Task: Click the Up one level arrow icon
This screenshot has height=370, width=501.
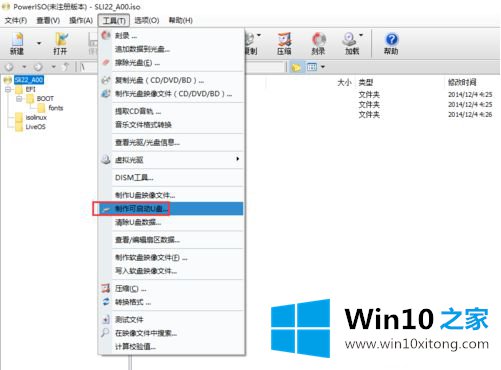Action: pos(66,67)
